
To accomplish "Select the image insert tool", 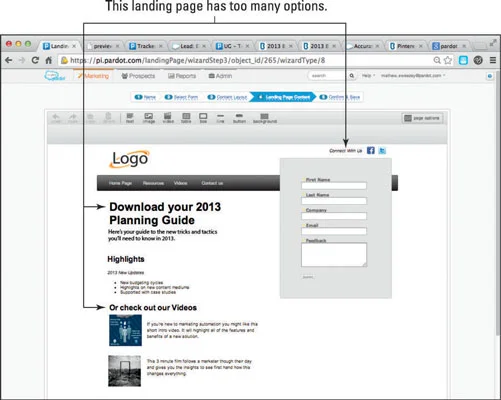I will pyautogui.click(x=149, y=118).
